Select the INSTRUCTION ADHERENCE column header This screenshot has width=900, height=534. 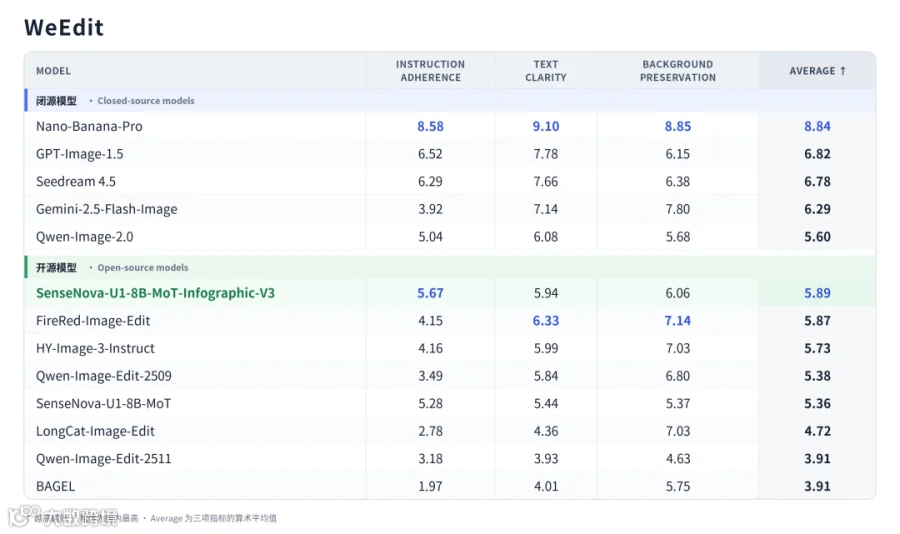(x=430, y=71)
